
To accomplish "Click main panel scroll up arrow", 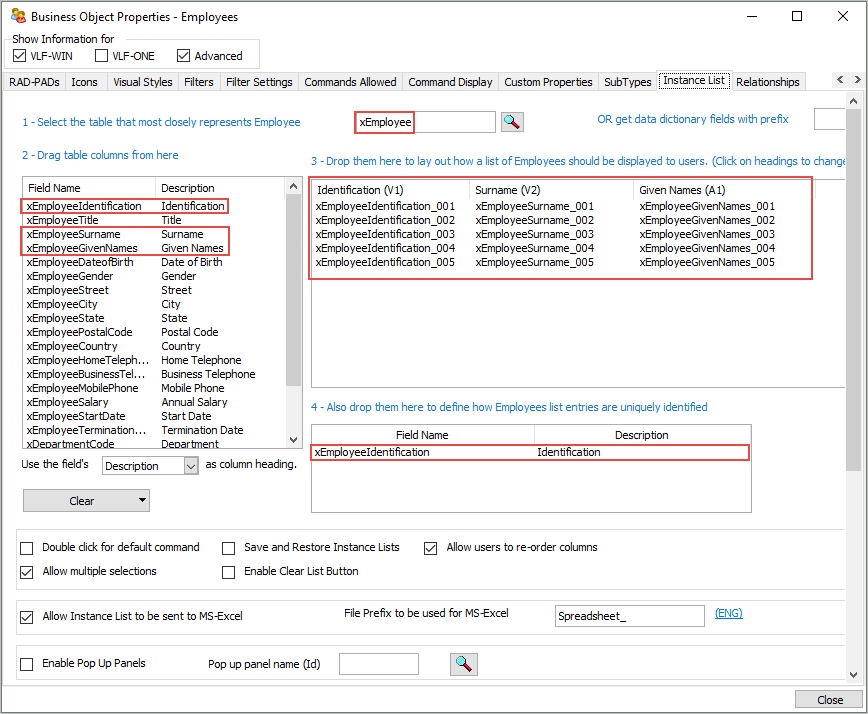I will 853,101.
